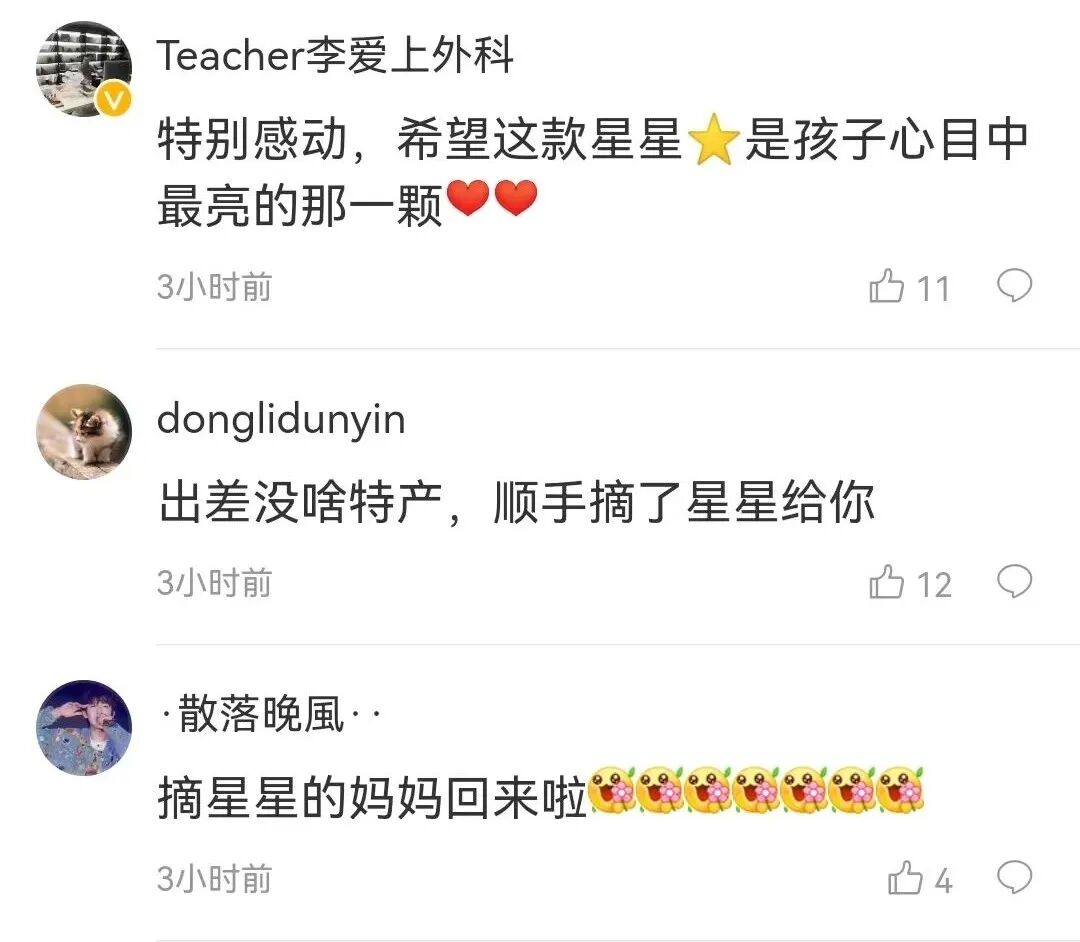Tap the verified V badge on avatar

114,101
